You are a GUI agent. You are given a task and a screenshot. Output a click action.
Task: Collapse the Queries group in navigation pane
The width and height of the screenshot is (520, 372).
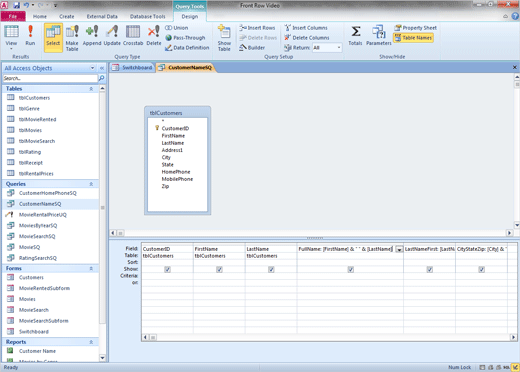pyautogui.click(x=91, y=184)
